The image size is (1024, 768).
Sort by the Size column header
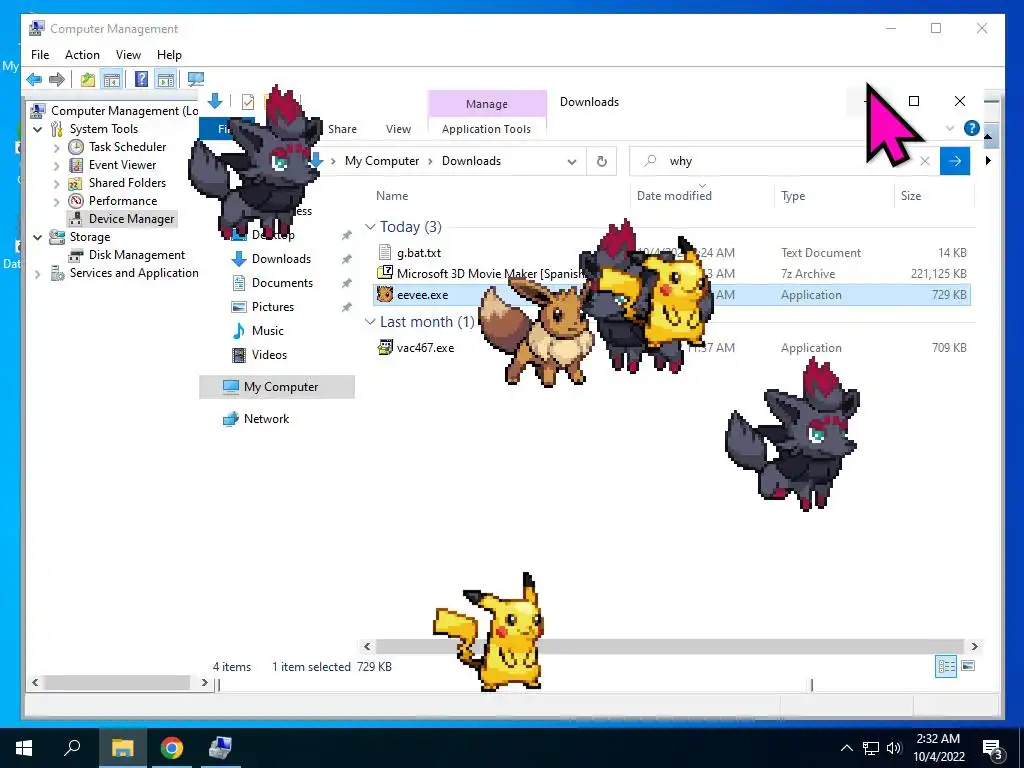click(911, 196)
